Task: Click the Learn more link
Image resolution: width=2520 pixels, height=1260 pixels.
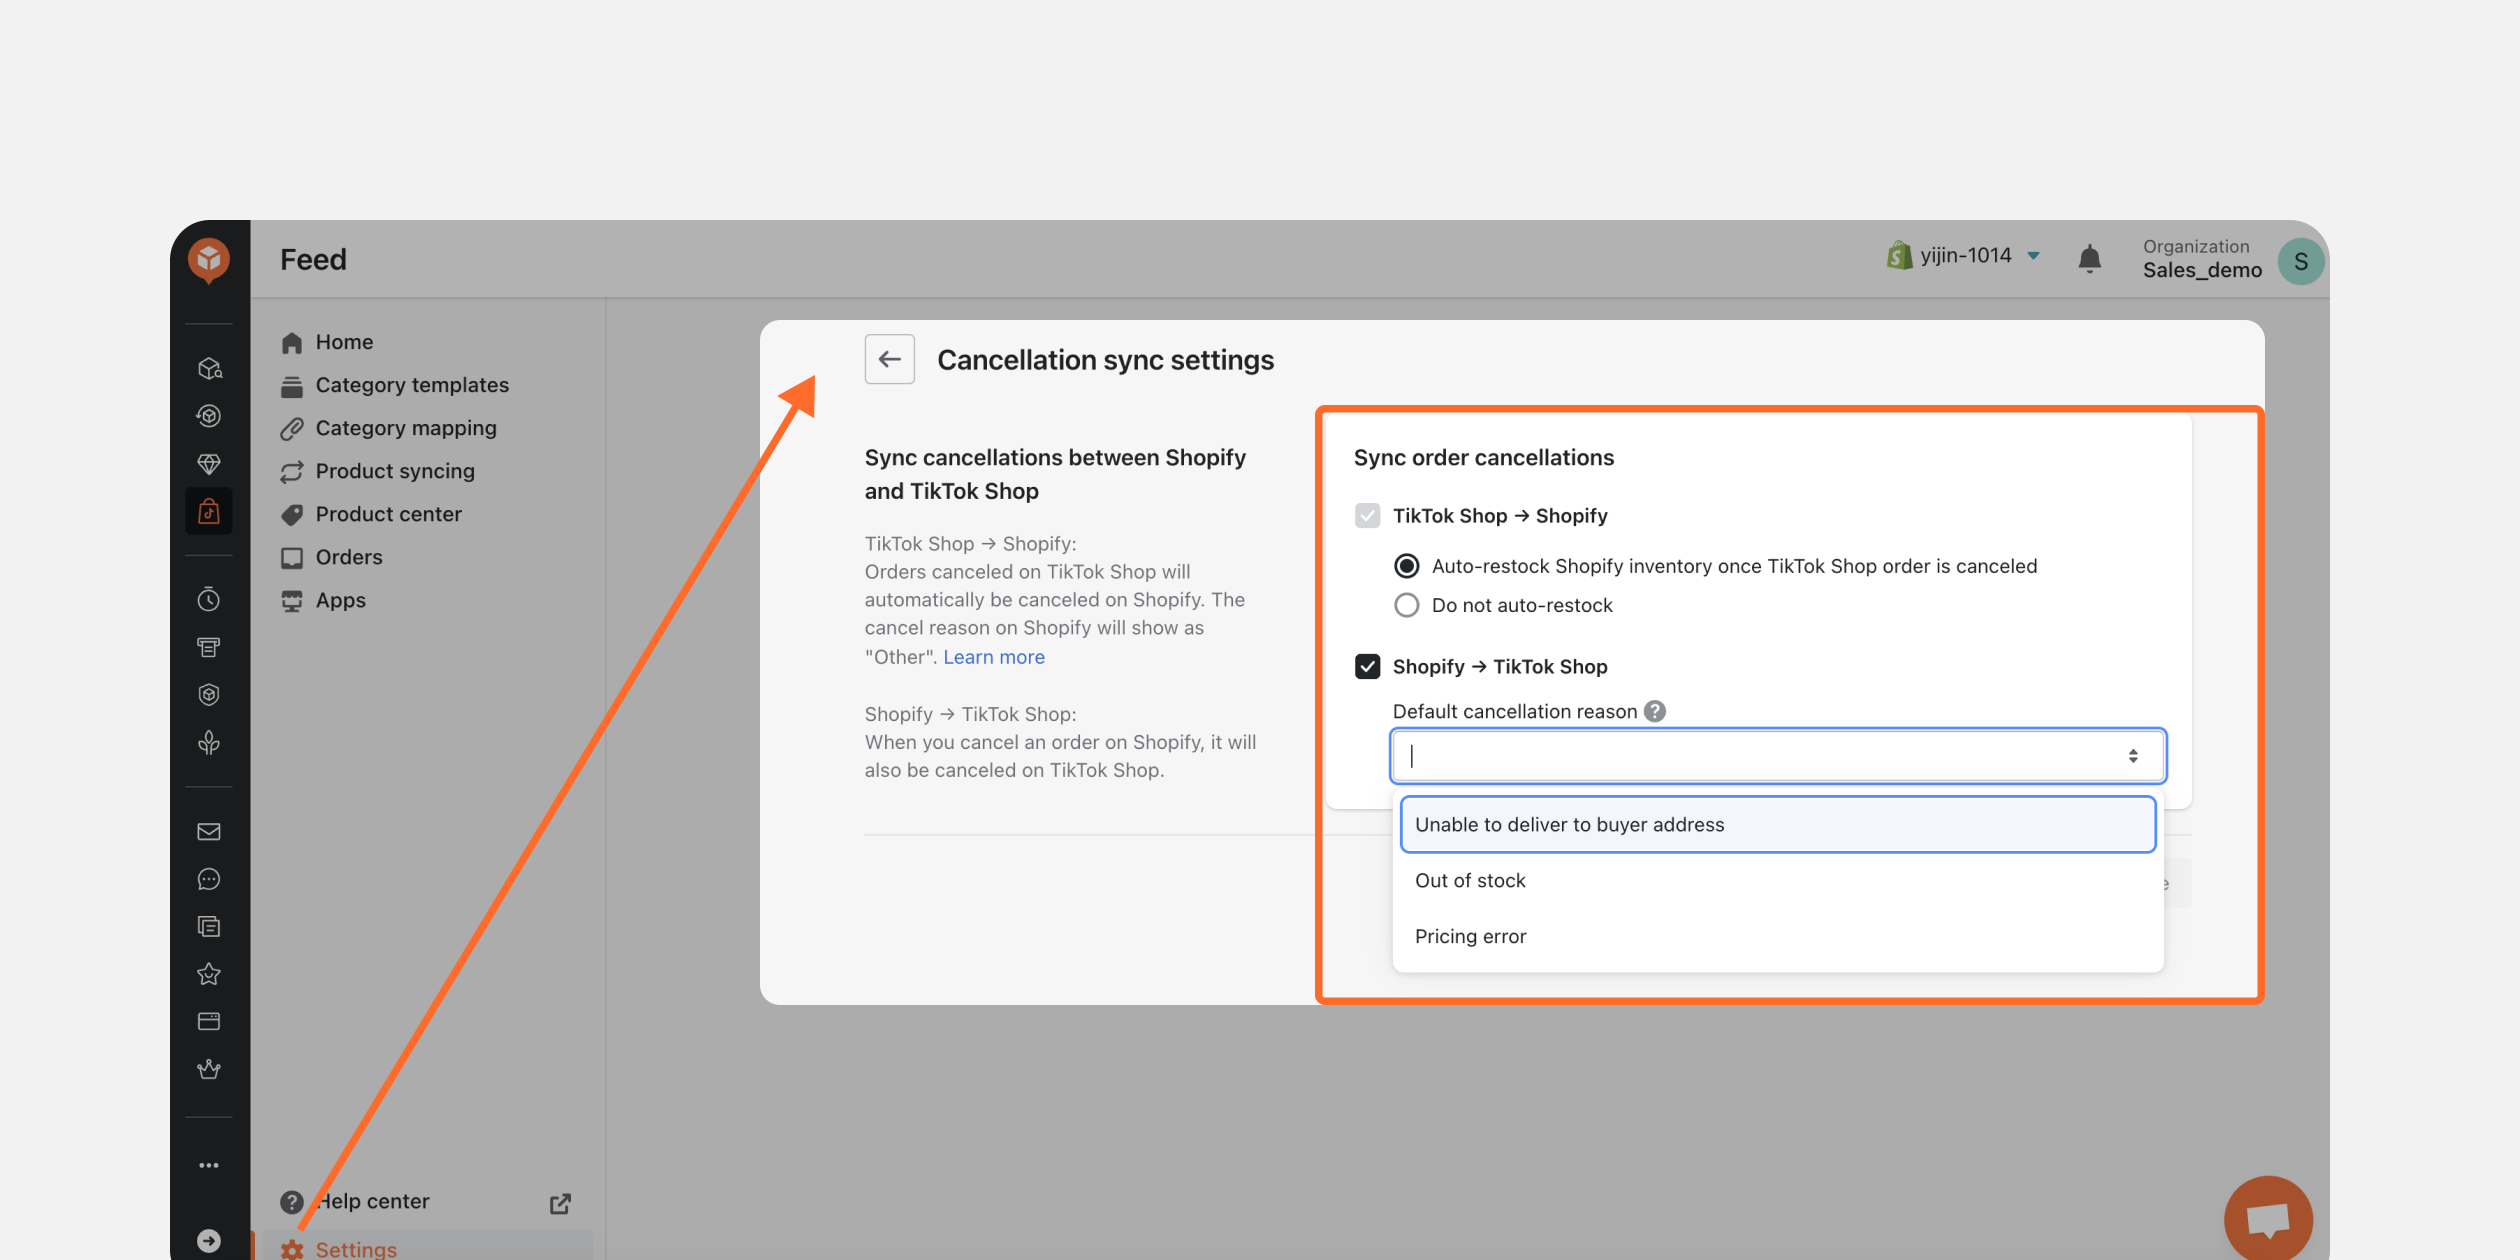Action: (994, 657)
